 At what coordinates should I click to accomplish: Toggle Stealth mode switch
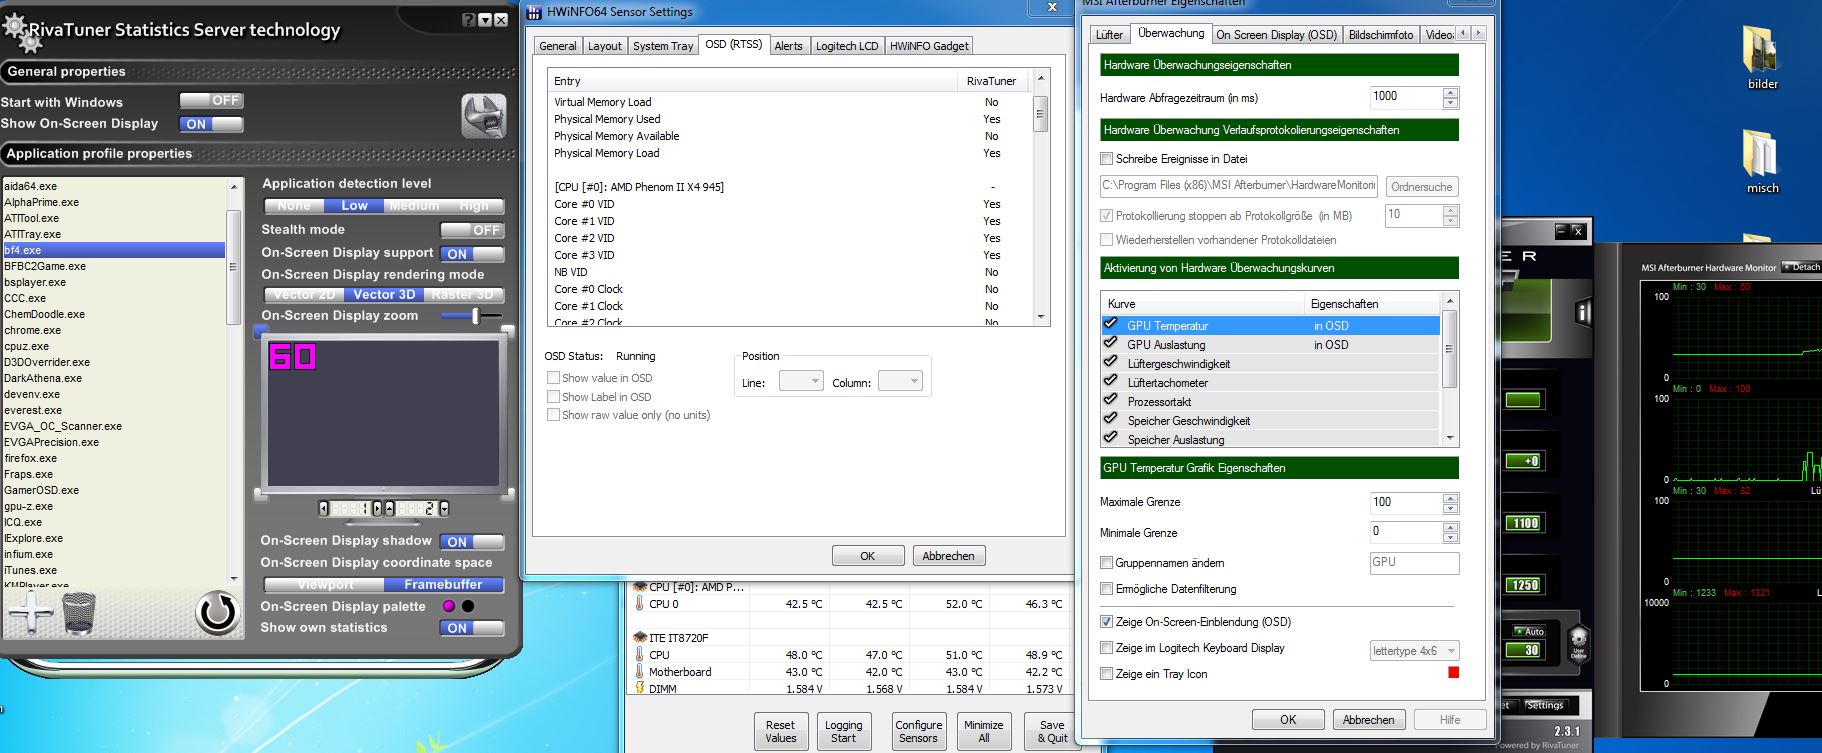pyautogui.click(x=472, y=230)
